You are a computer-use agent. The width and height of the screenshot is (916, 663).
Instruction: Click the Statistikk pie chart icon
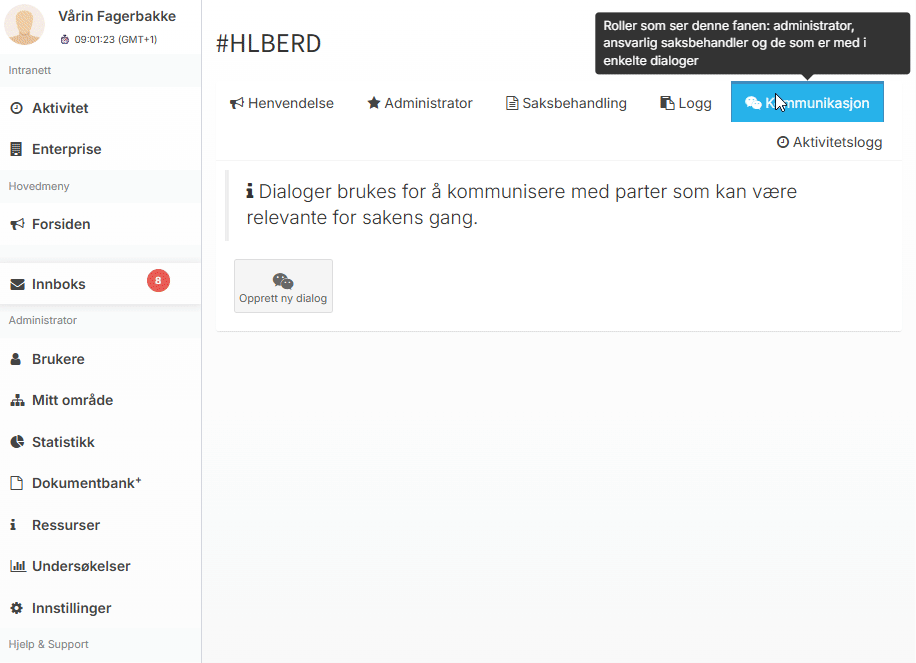(16, 442)
